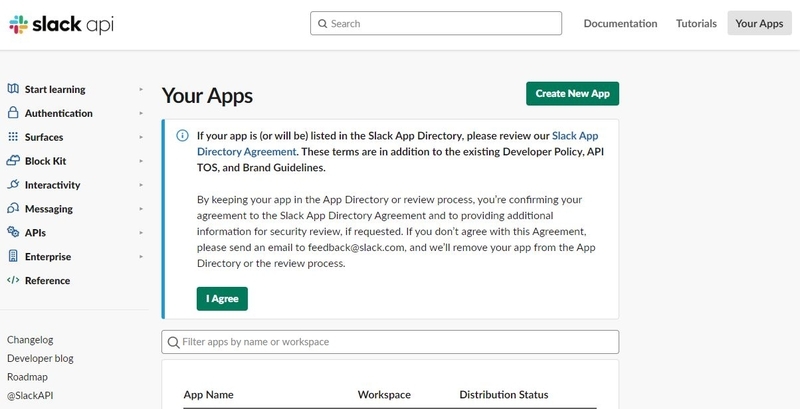Expand the Messaging section arrow
The image size is (800, 409).
click(141, 209)
